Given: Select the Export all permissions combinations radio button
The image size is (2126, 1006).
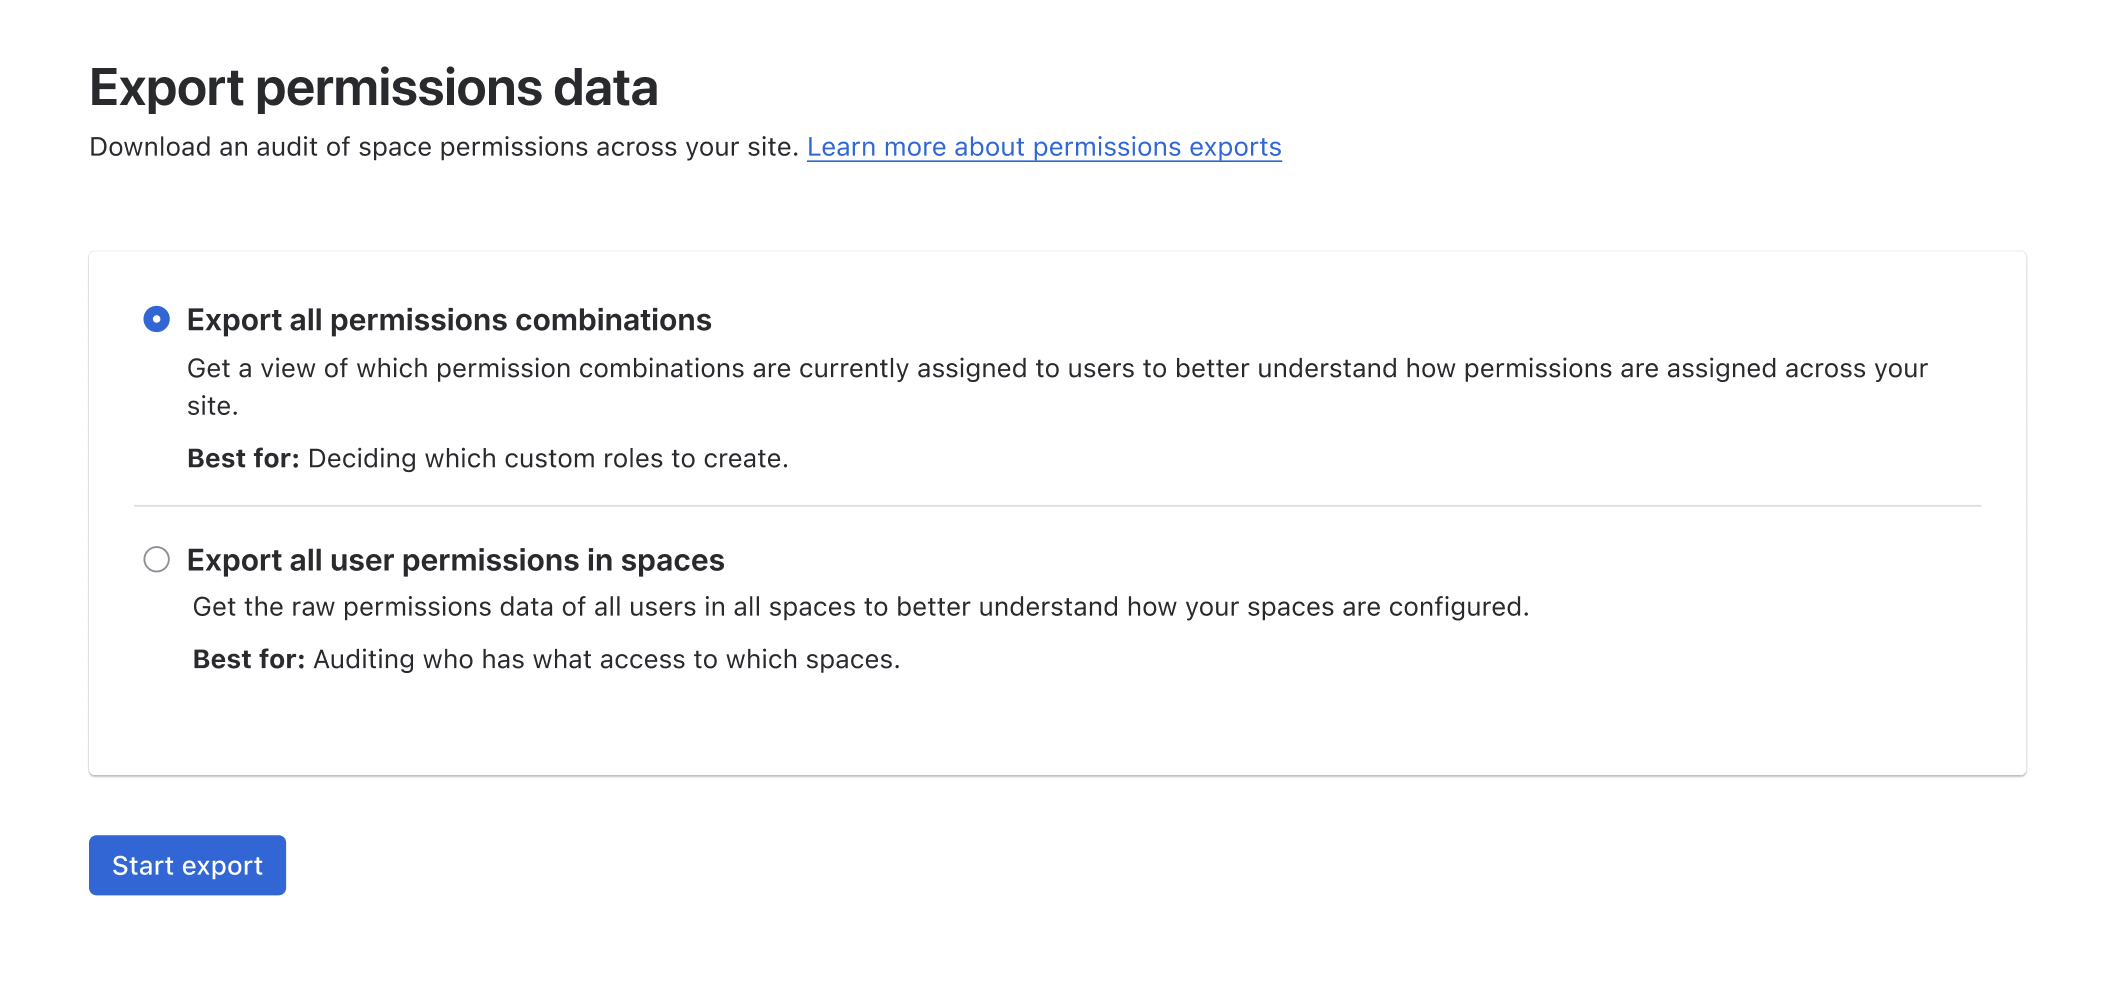Looking at the screenshot, I should click(x=157, y=319).
